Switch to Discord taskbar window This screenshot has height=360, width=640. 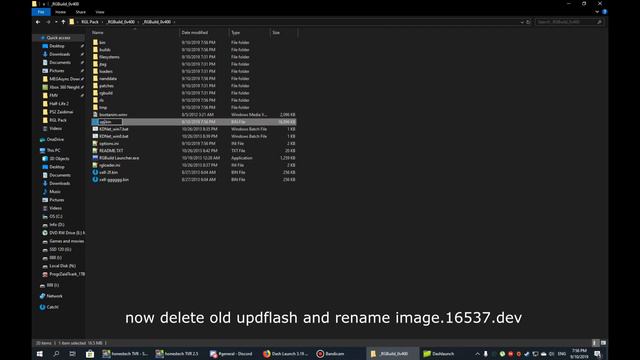(231, 354)
